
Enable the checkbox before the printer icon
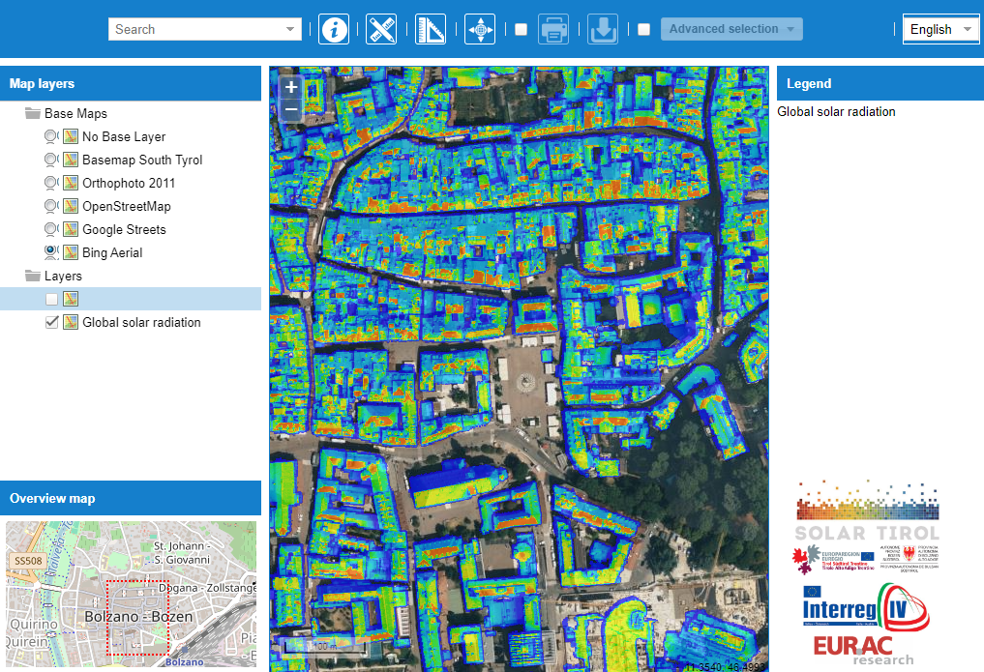[x=521, y=29]
